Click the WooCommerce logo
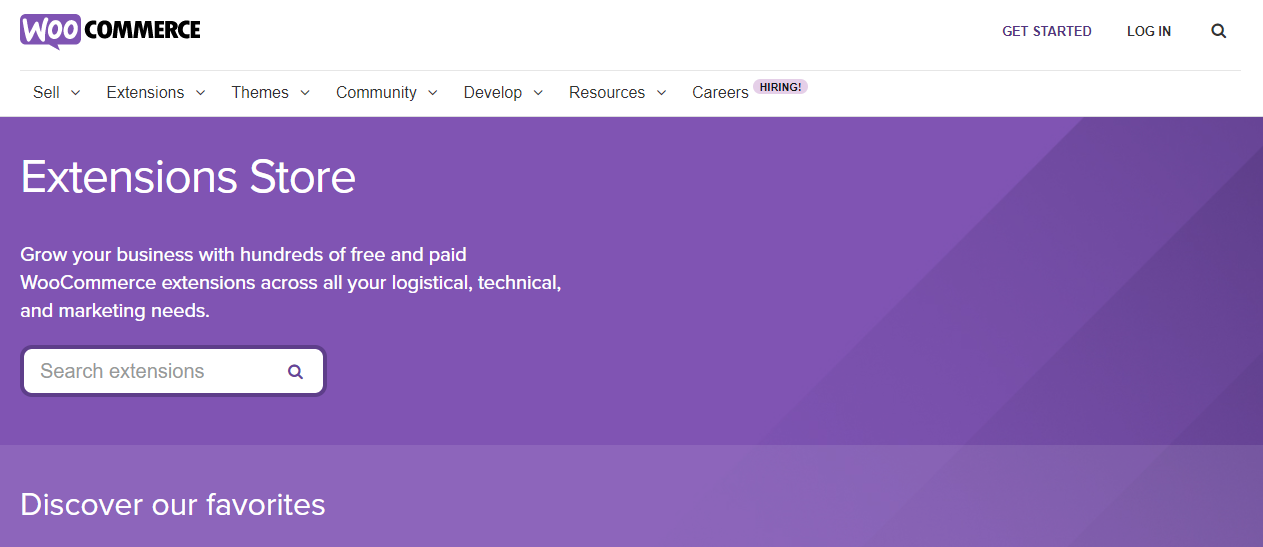The height and width of the screenshot is (547, 1263). [110, 31]
